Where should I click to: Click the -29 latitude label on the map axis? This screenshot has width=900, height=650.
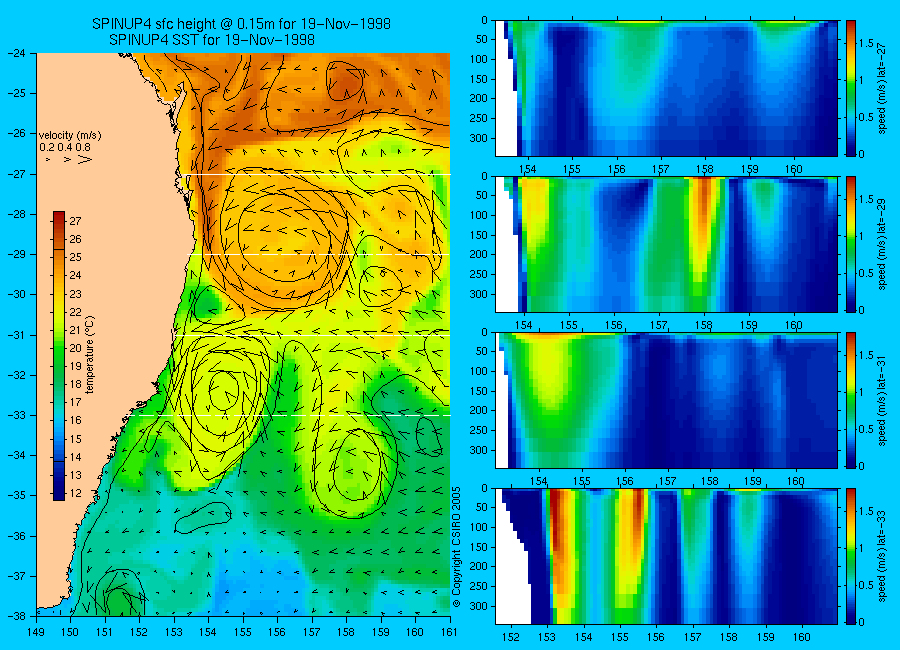point(17,254)
